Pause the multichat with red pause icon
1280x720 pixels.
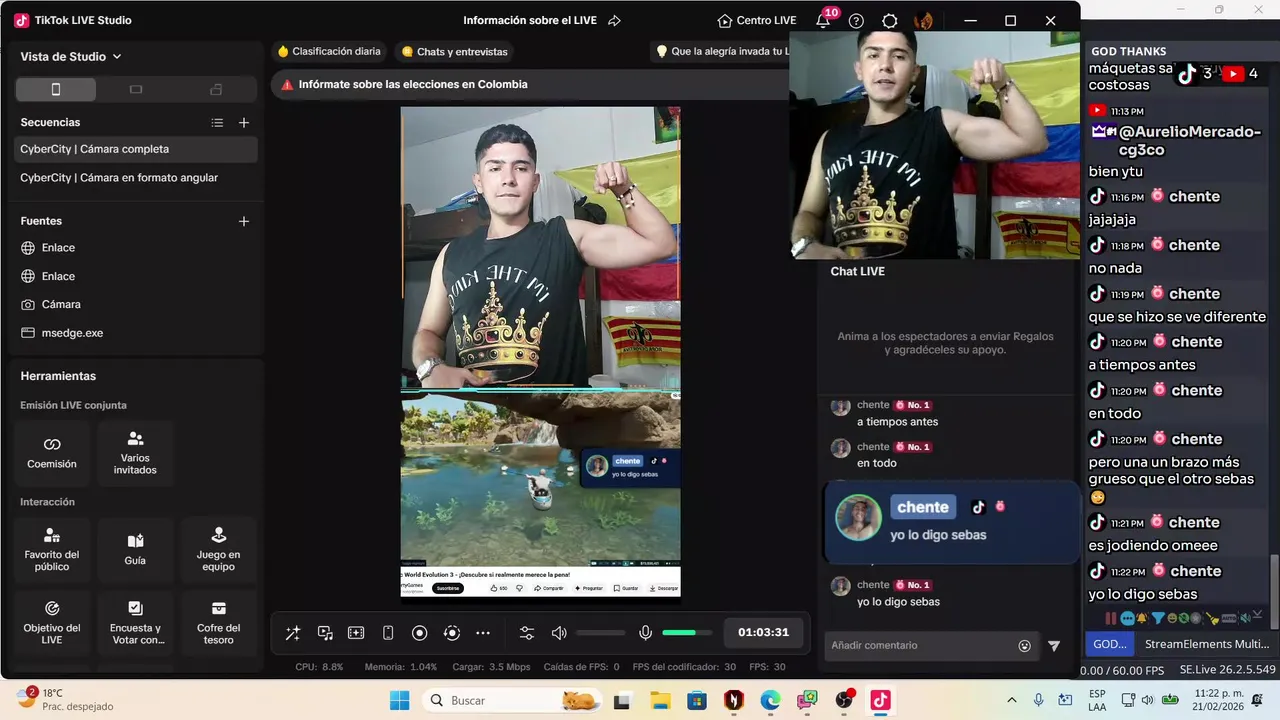point(1111,618)
